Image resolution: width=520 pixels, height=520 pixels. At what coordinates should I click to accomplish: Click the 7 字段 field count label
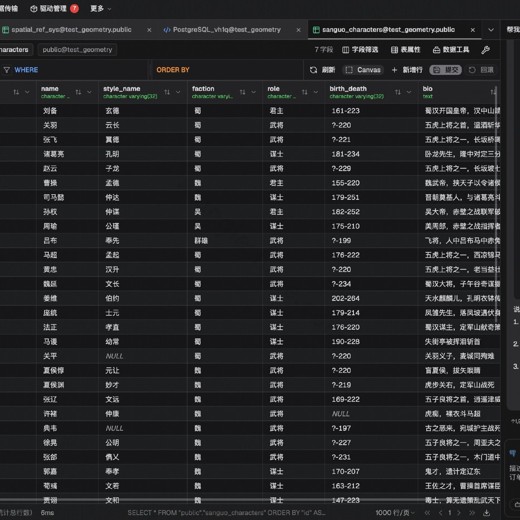tap(323, 50)
